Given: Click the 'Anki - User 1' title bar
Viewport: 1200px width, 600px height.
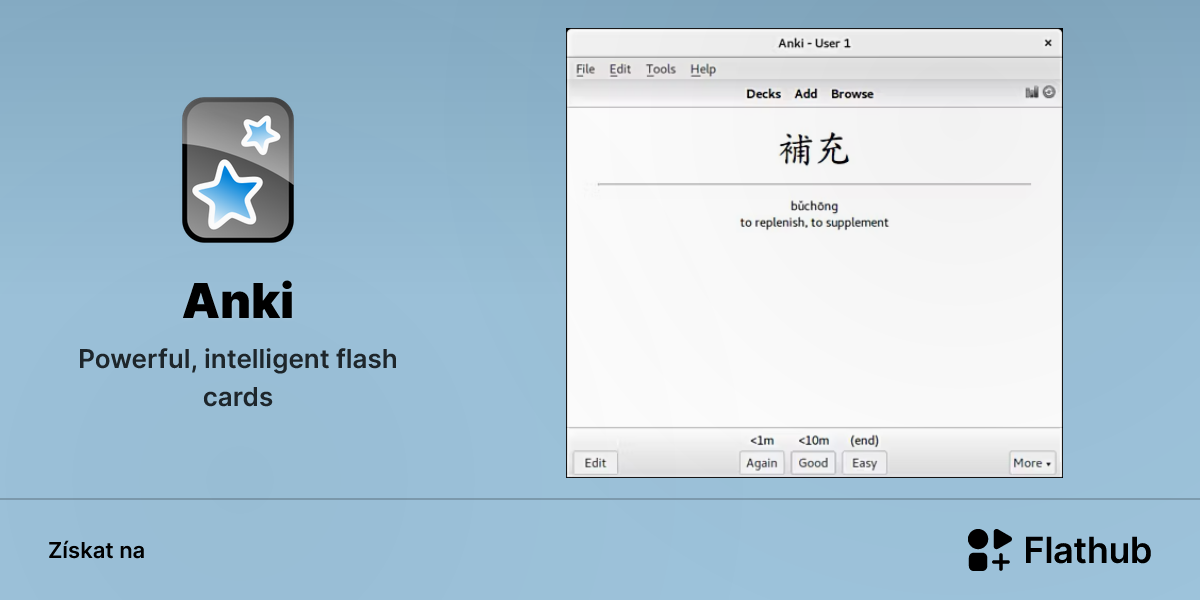Looking at the screenshot, I should [x=814, y=43].
